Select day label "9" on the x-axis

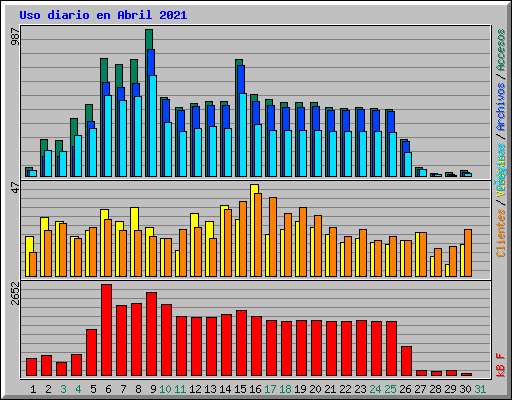click(153, 389)
